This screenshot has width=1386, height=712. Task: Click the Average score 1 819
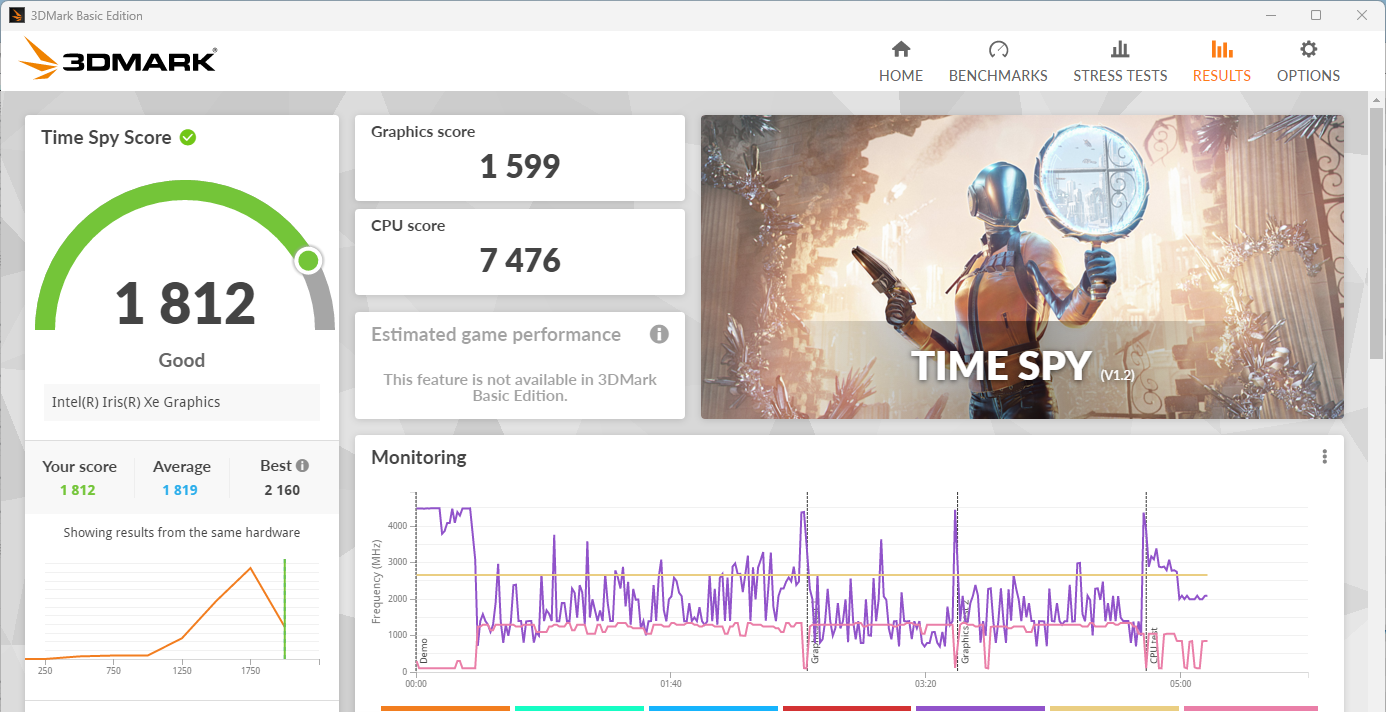180,490
